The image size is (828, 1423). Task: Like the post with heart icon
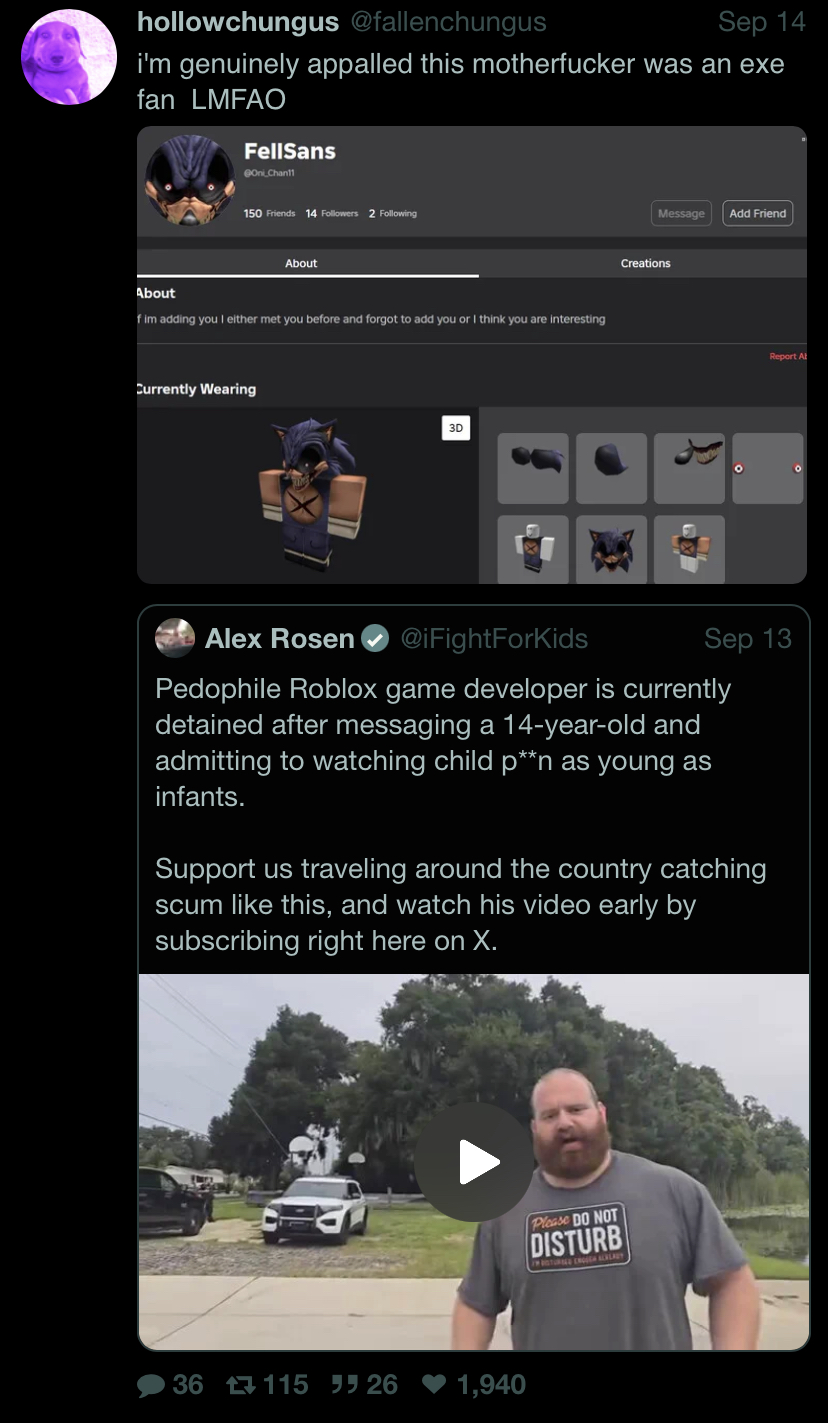[x=433, y=1384]
